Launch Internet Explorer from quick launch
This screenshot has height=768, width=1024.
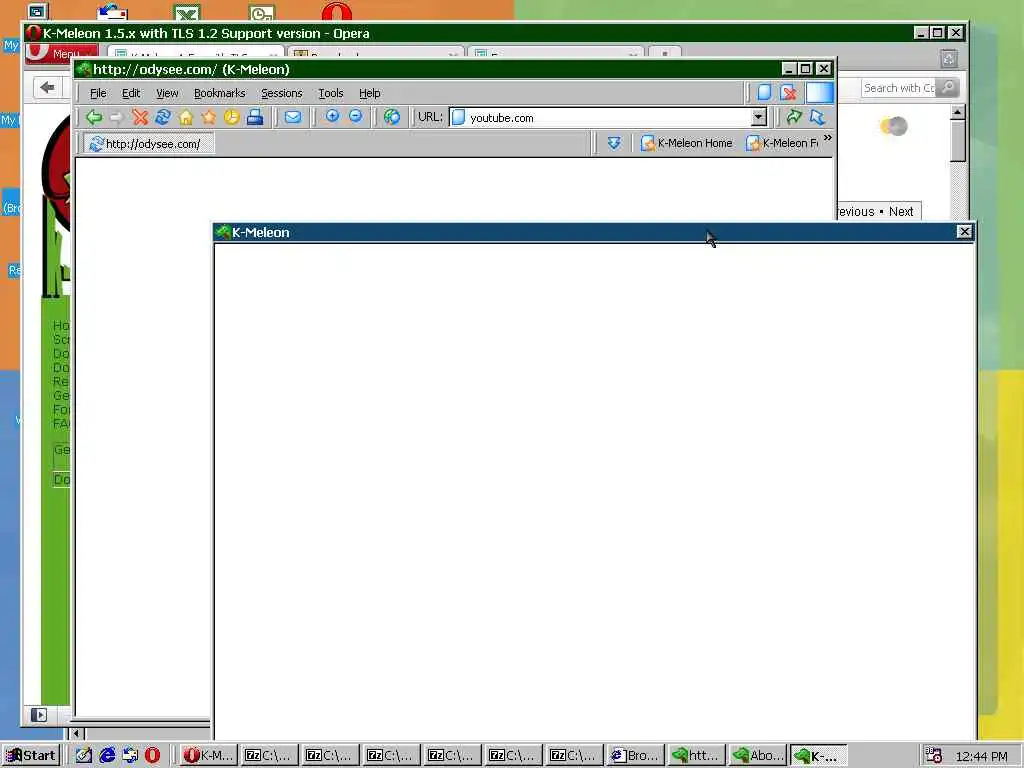tap(107, 756)
